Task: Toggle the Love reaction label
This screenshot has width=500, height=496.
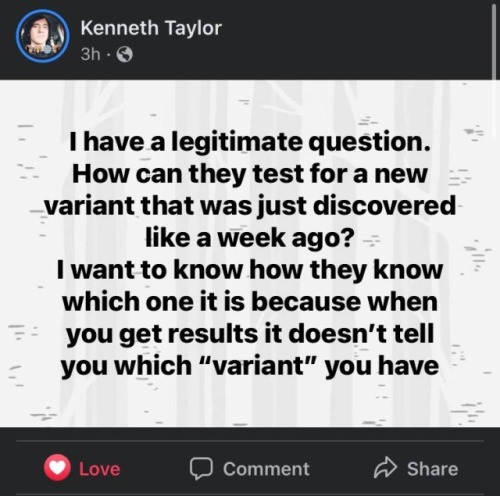Action: 99,469
